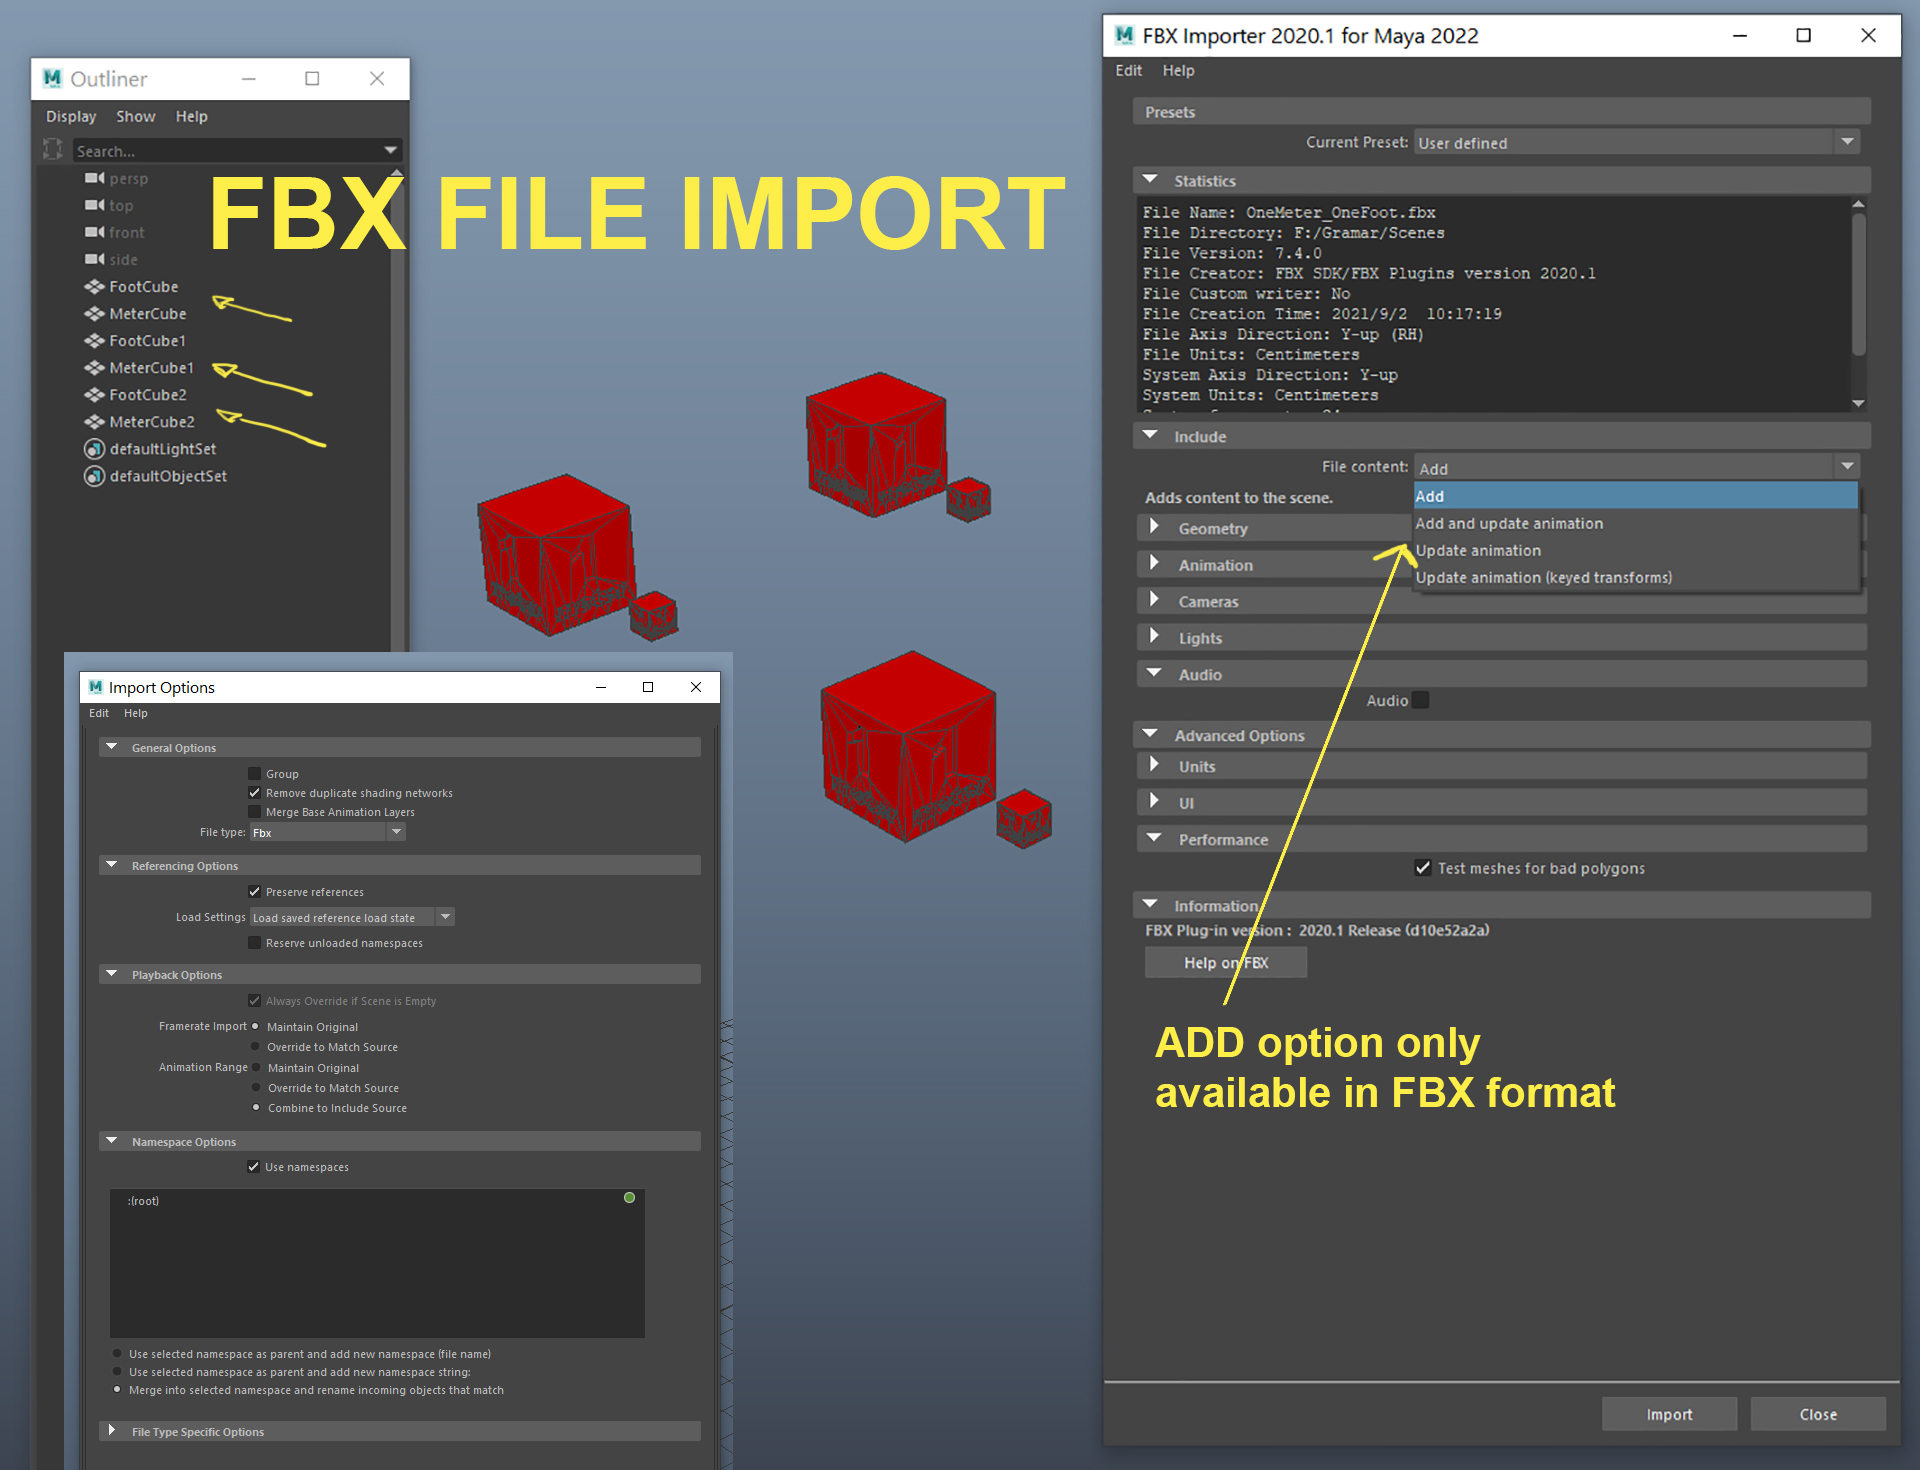Click the top camera icon

[95, 204]
